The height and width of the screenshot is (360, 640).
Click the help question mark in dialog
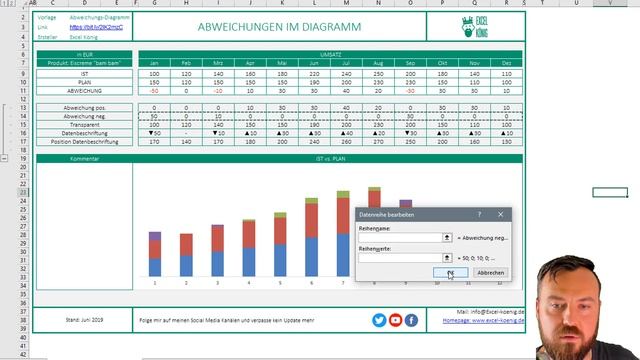[479, 214]
